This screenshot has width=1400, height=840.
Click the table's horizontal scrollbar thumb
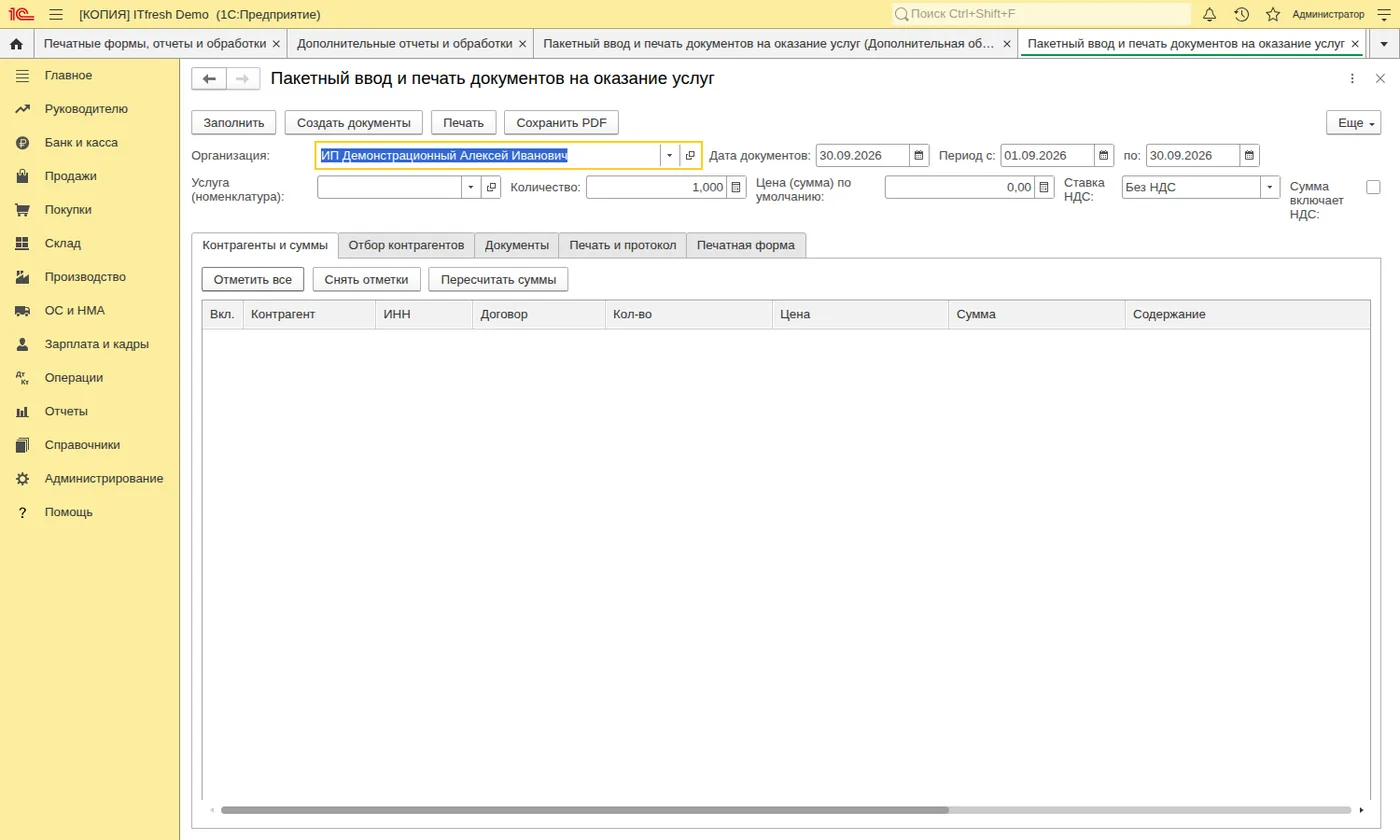pyautogui.click(x=584, y=810)
